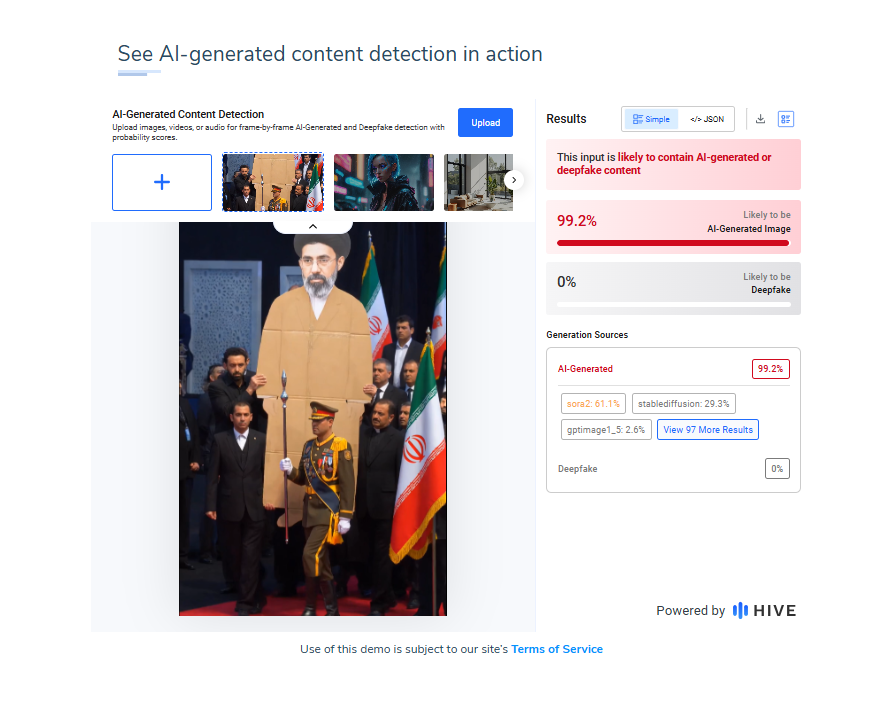The height and width of the screenshot is (716, 873).
Task: Select the flags crowd sample thumbnail
Action: (x=273, y=182)
